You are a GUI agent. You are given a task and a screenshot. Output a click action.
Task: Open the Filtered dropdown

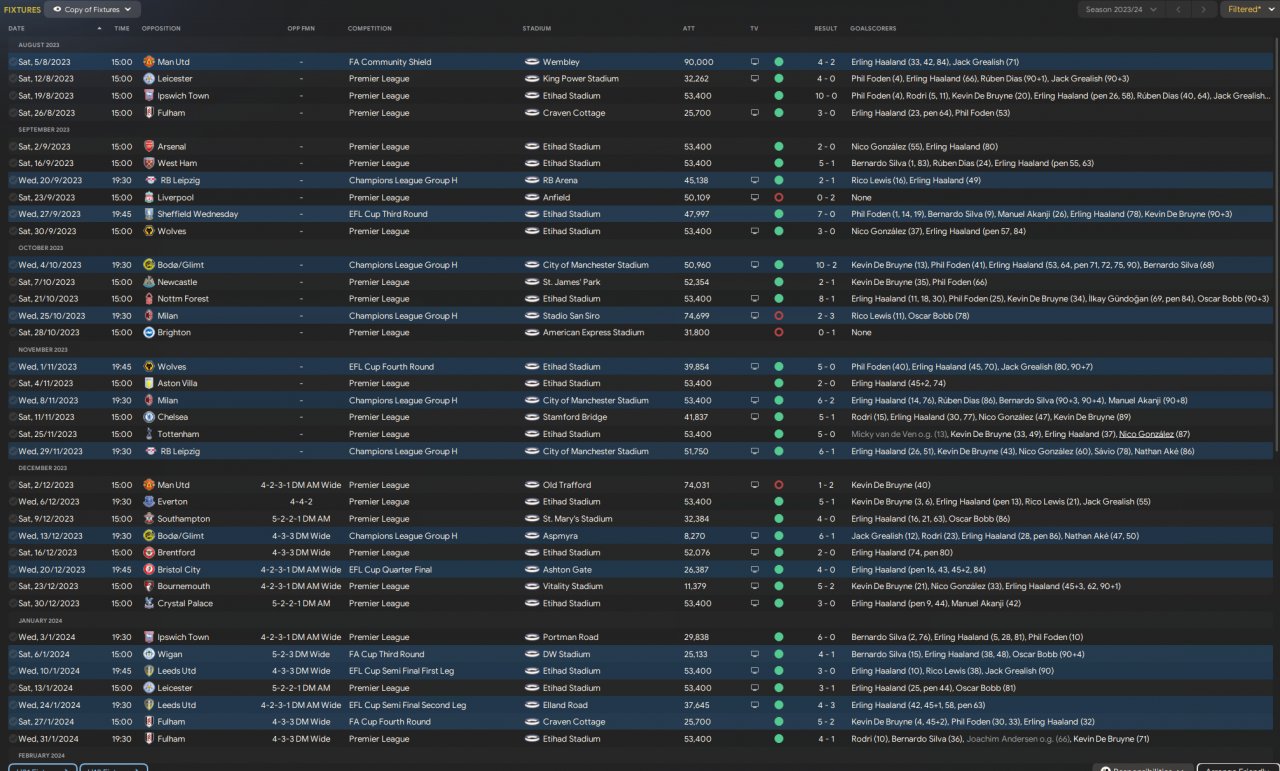(1249, 10)
